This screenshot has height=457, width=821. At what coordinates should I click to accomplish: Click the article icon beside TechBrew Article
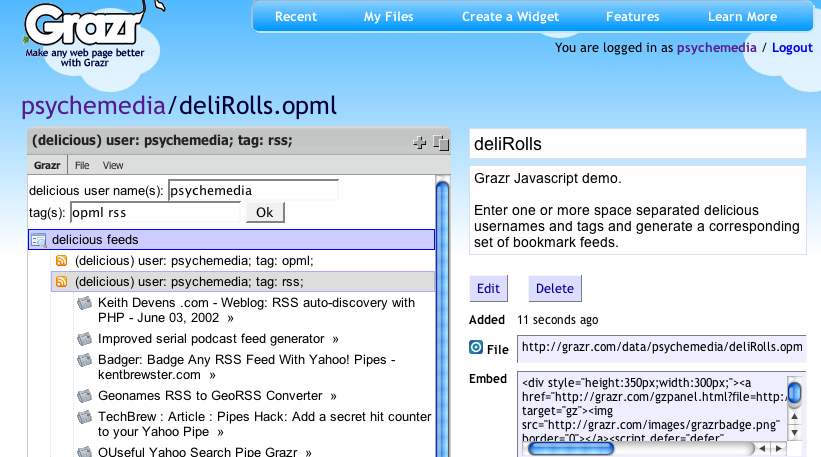(x=84, y=417)
